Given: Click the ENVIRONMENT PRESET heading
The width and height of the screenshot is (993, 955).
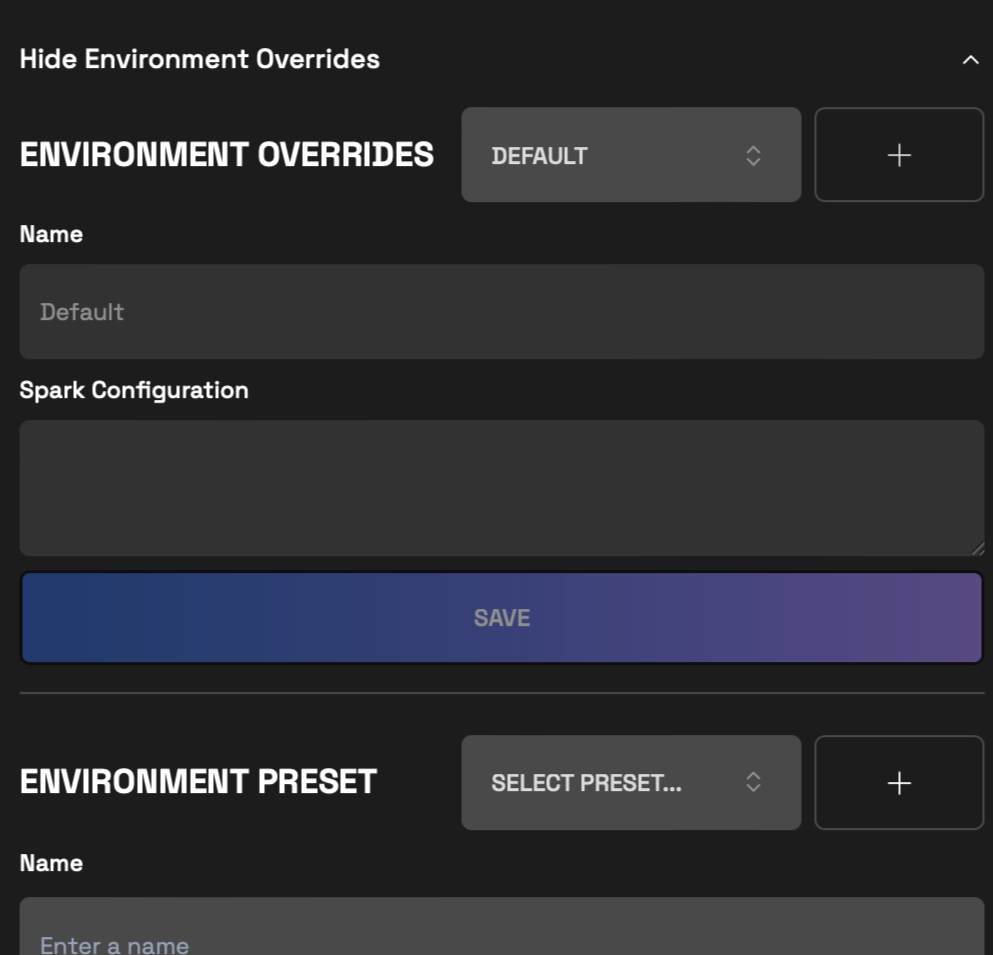Looking at the screenshot, I should pyautogui.click(x=197, y=782).
